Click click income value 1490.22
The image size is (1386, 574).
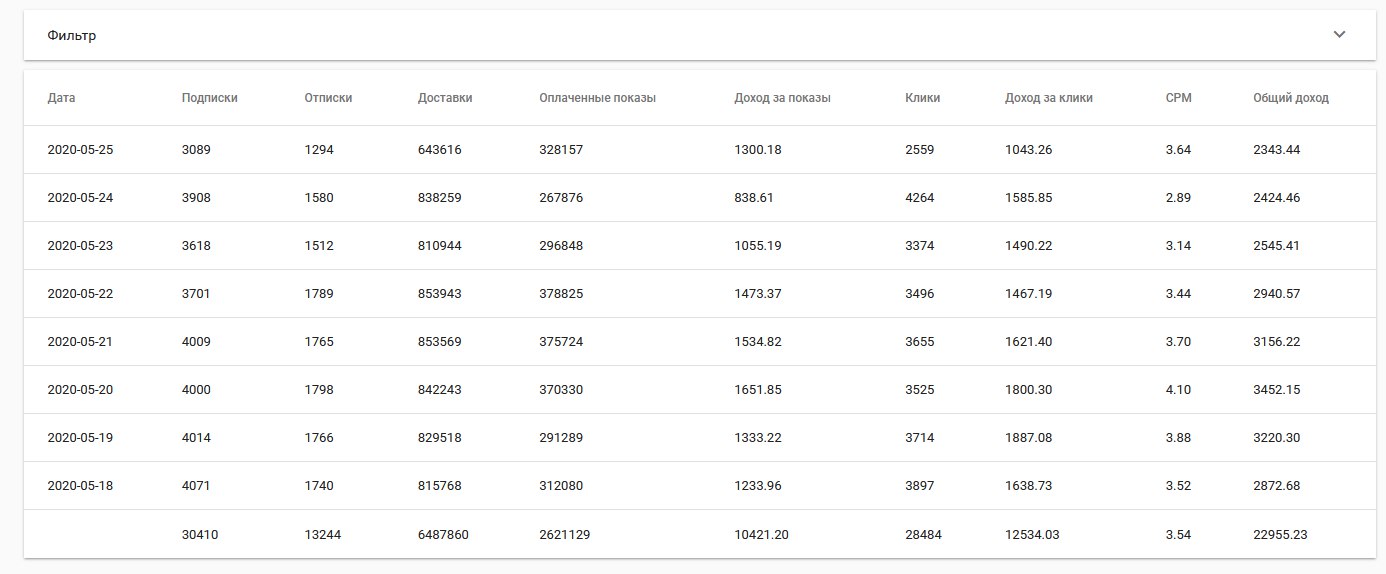(x=1028, y=246)
